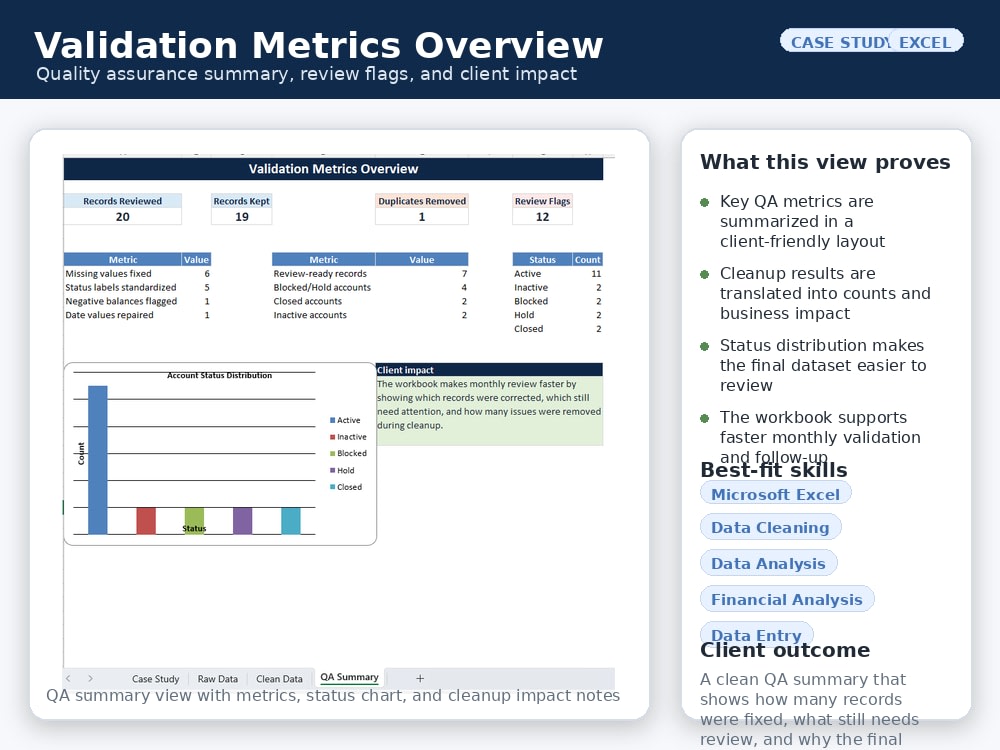This screenshot has height=750, width=1000.
Task: Click the previous sheet arrow
Action: pyautogui.click(x=69, y=679)
